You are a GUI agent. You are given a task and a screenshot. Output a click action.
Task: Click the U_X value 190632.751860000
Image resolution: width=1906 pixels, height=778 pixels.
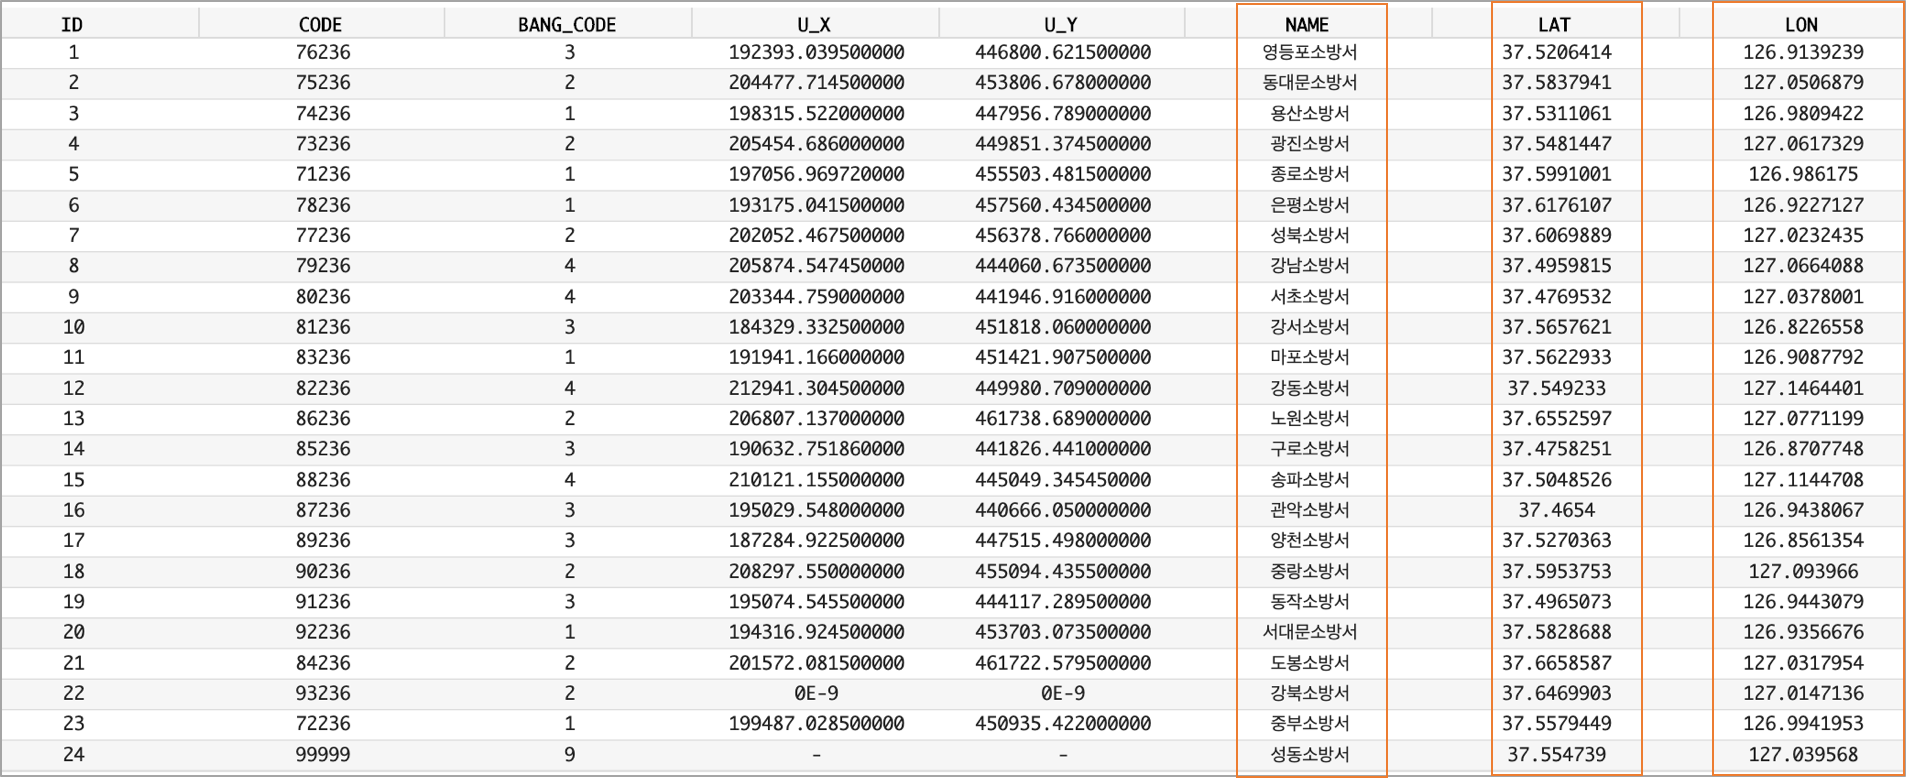click(x=816, y=448)
